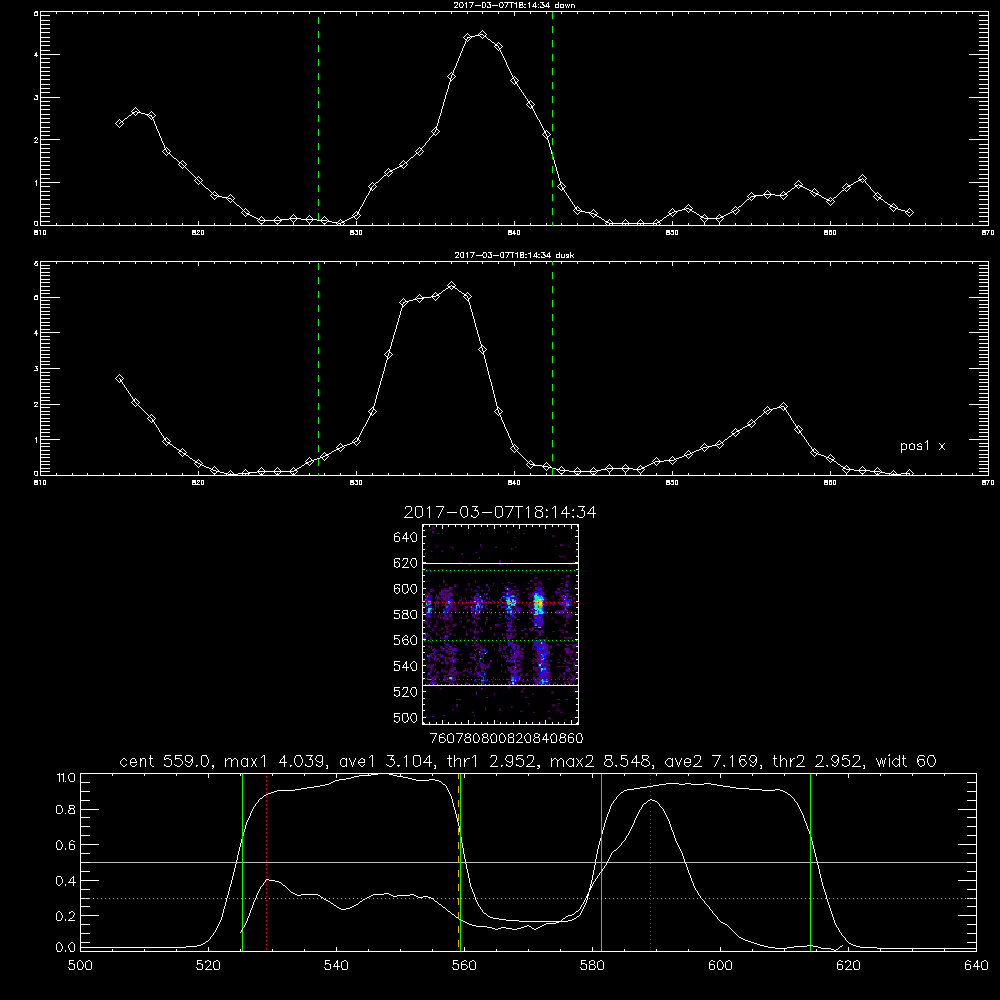
Task: Click bottom plot x-axis label 580
Action: point(592,966)
